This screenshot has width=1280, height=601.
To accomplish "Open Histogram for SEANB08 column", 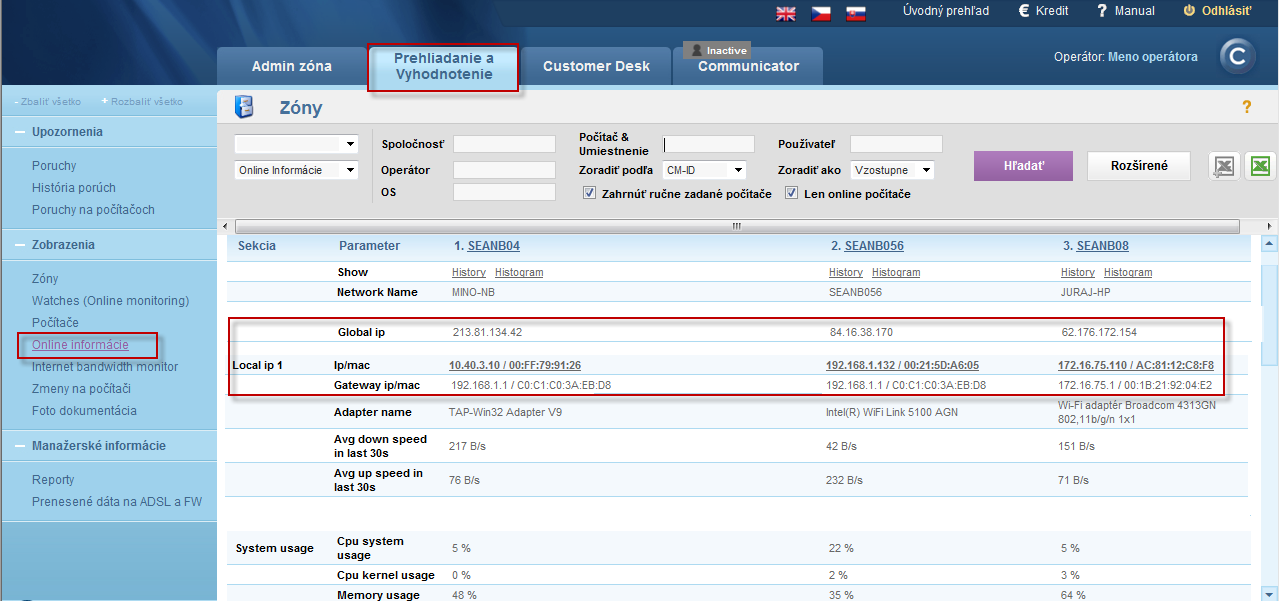I will click(x=1128, y=273).
